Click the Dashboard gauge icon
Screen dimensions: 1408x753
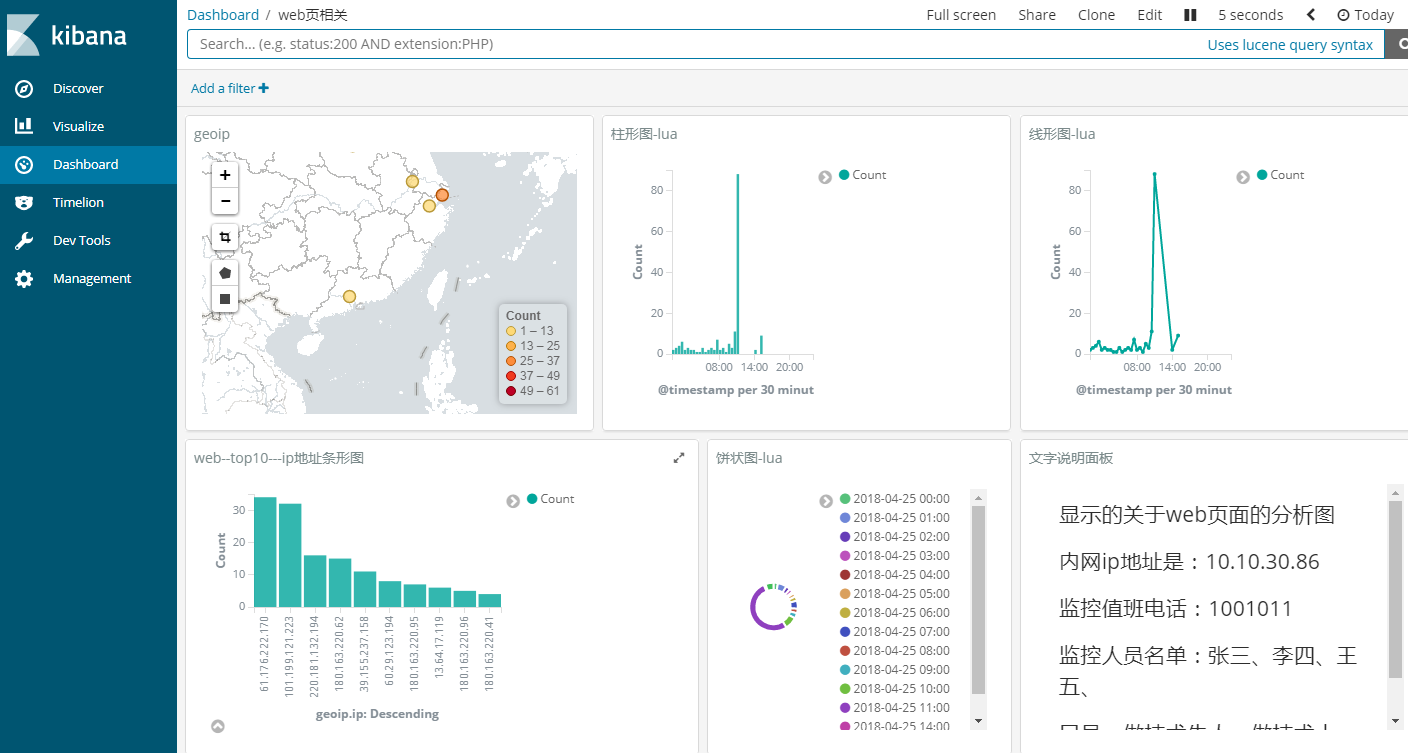coord(24,165)
